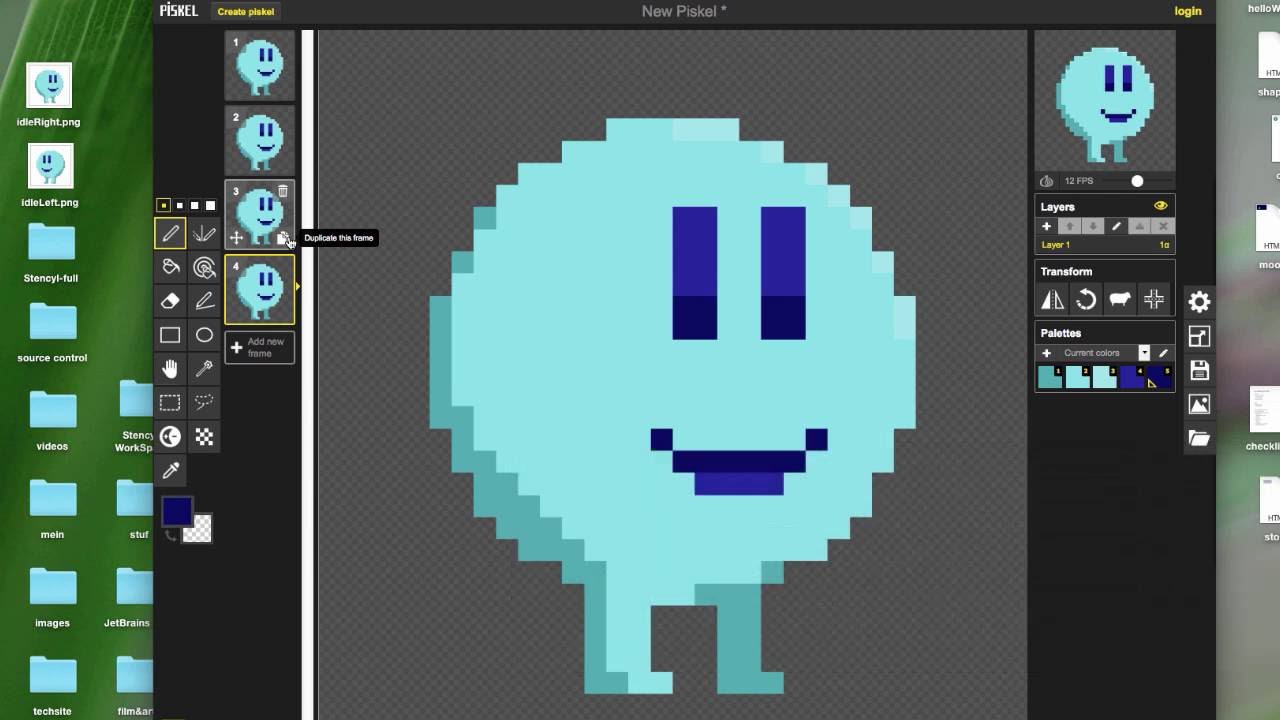This screenshot has height=720, width=1280.
Task: Open the Export image panel
Action: (x=1199, y=405)
